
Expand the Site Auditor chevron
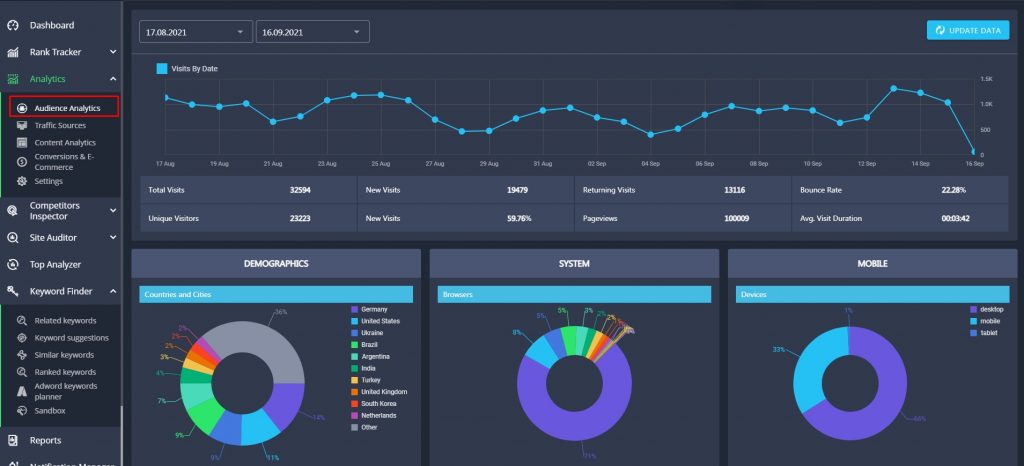113,238
